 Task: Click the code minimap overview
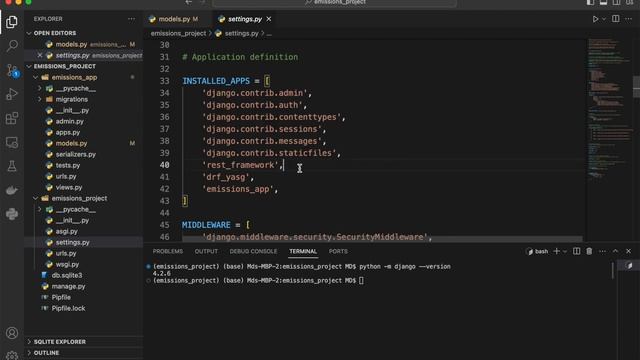pos(609,108)
